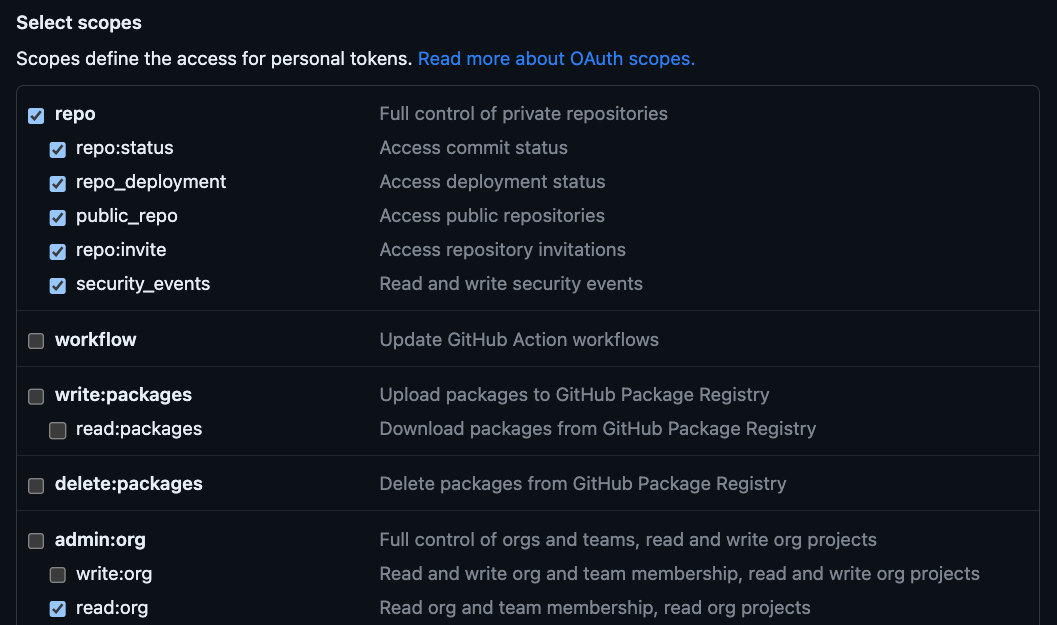Enable the workflow scope checkbox
Image resolution: width=1057 pixels, height=625 pixels.
pos(36,341)
